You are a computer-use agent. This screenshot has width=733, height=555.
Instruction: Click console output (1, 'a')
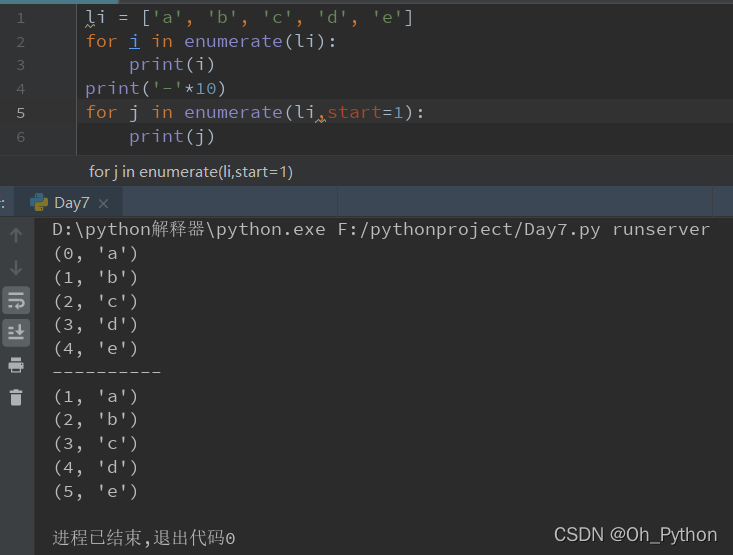pos(95,396)
